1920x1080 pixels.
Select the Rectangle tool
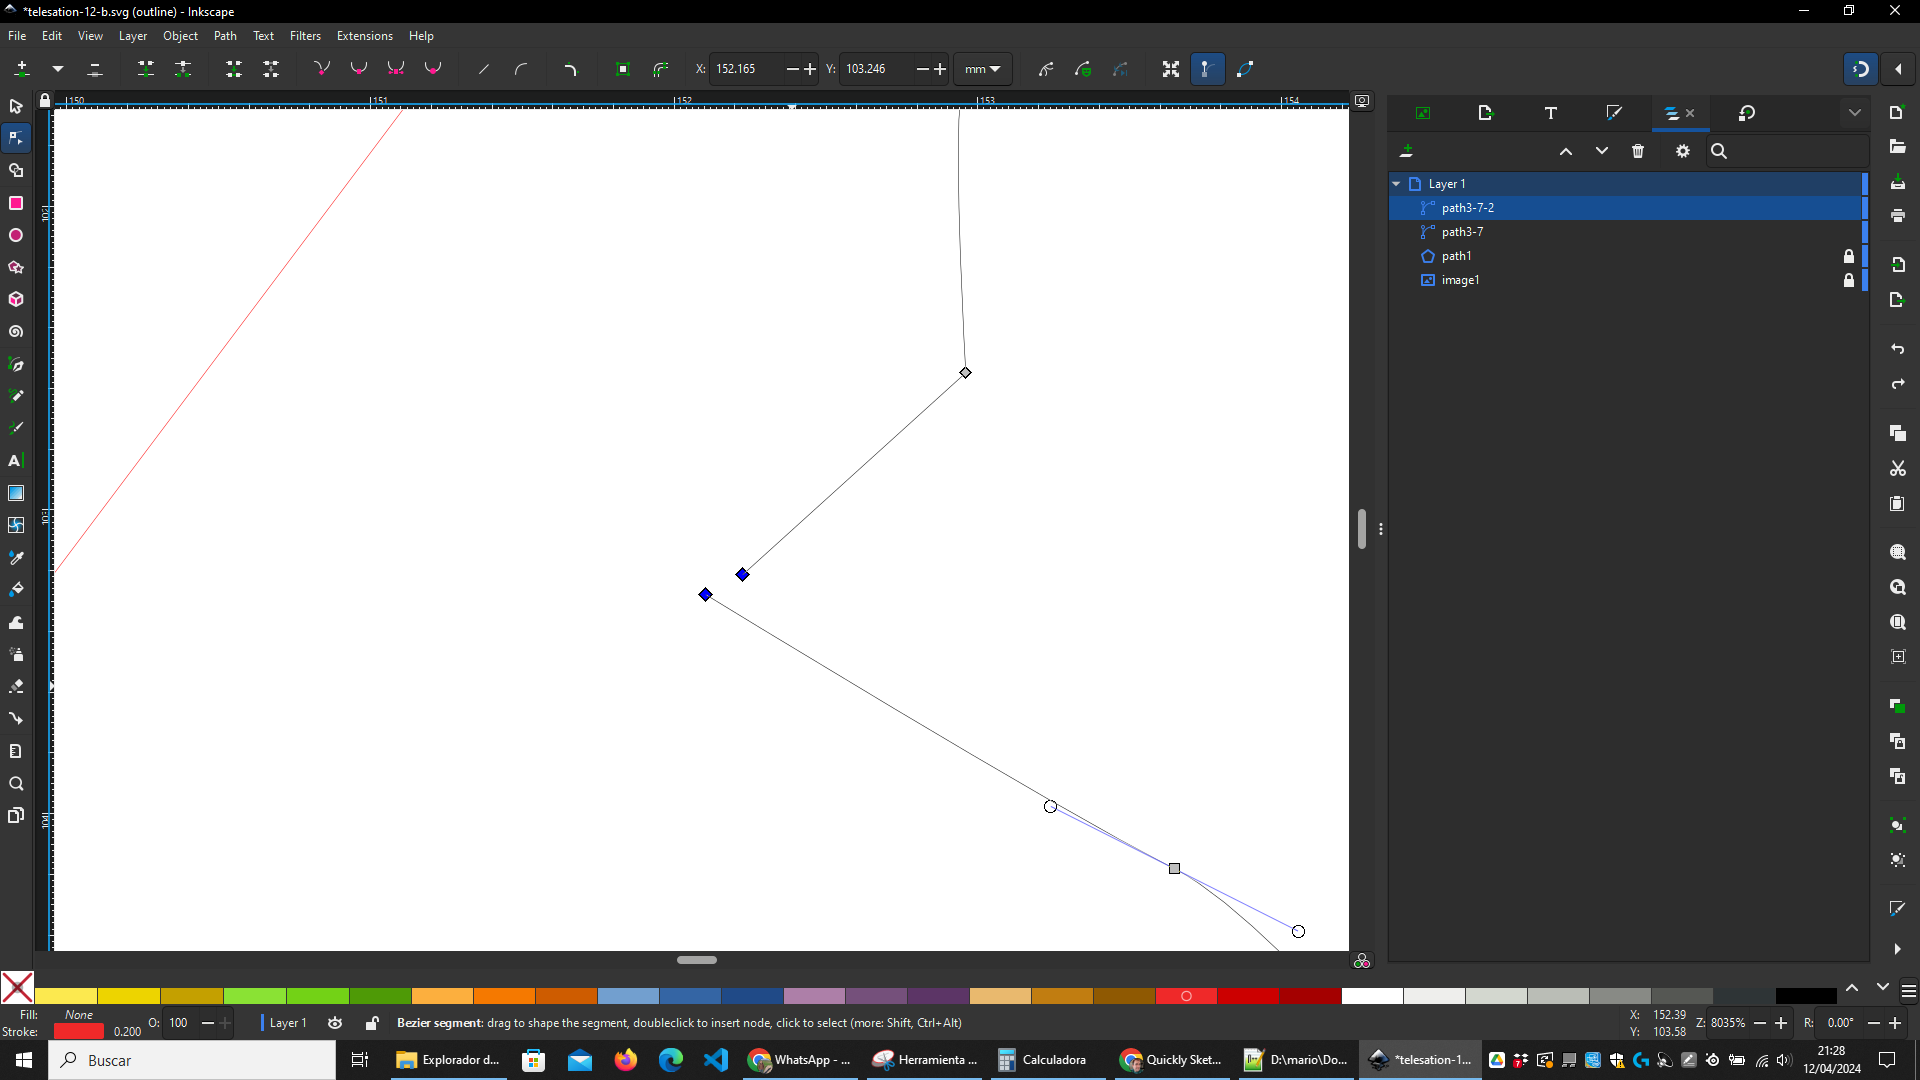[x=16, y=203]
